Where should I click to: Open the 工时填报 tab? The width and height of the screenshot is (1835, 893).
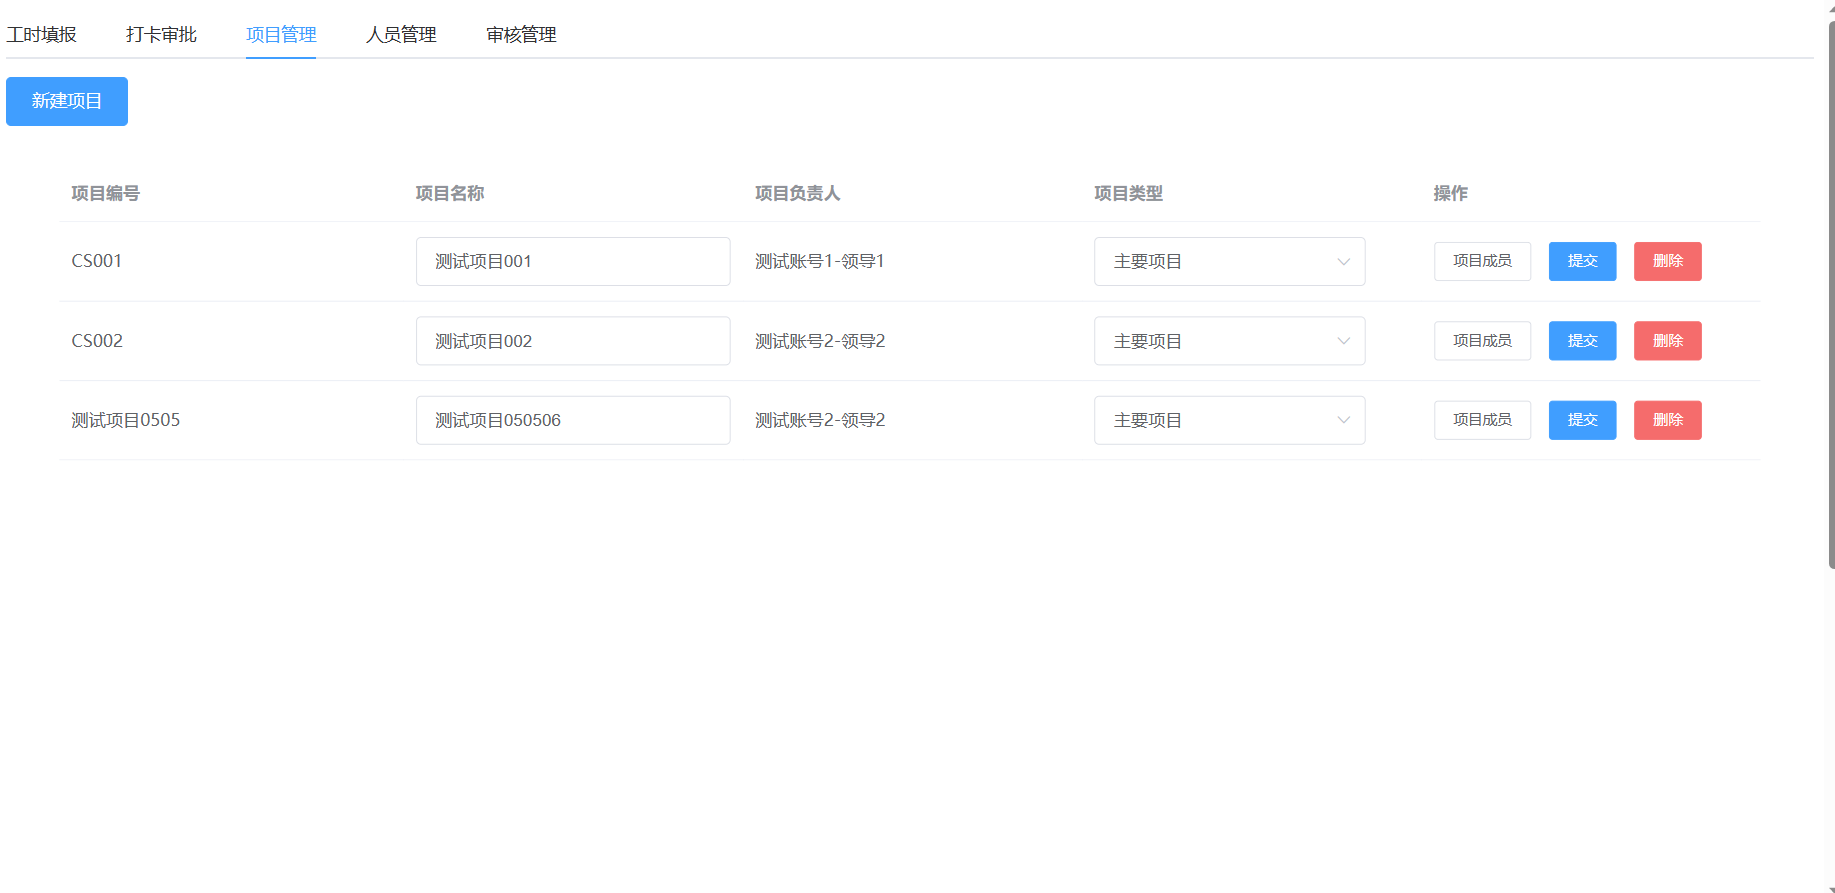[41, 35]
